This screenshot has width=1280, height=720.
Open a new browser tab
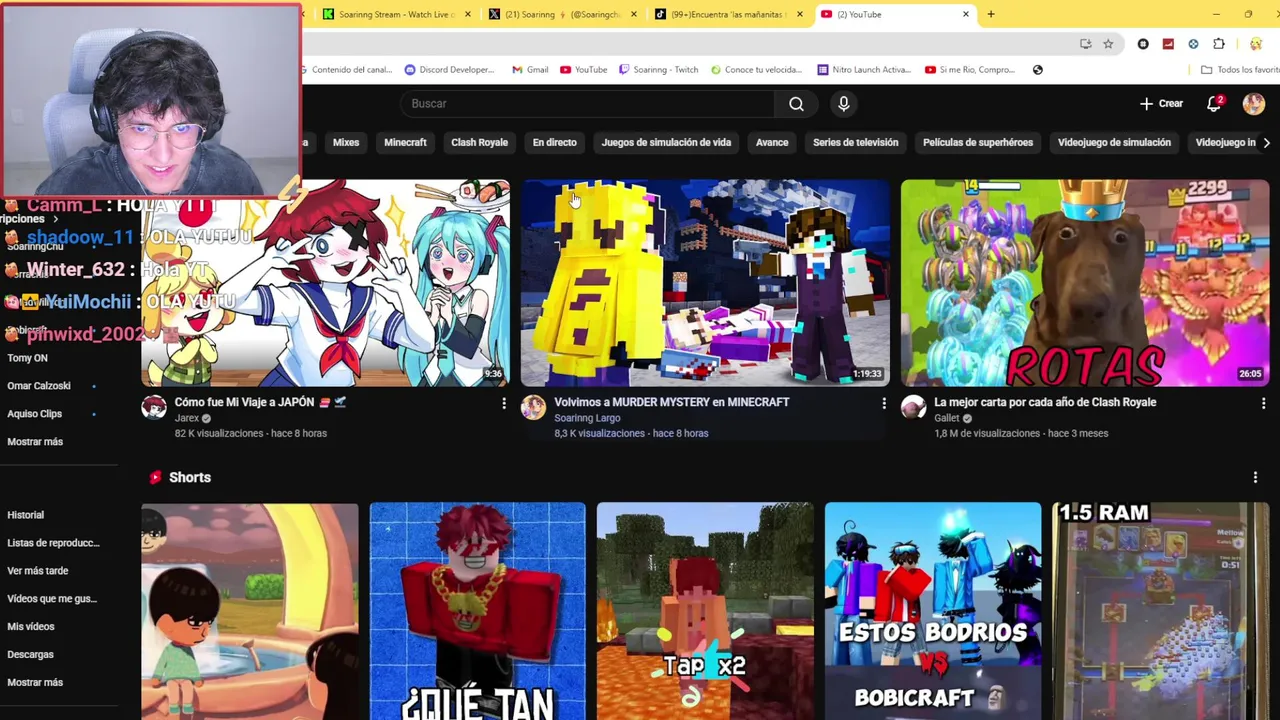(991, 14)
